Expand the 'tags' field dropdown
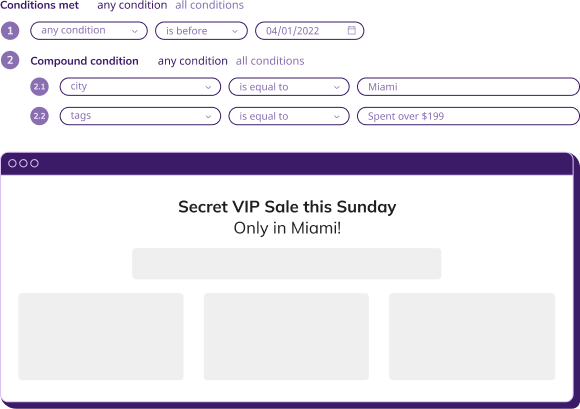Image resolution: width=580 pixels, height=409 pixels. (x=140, y=116)
